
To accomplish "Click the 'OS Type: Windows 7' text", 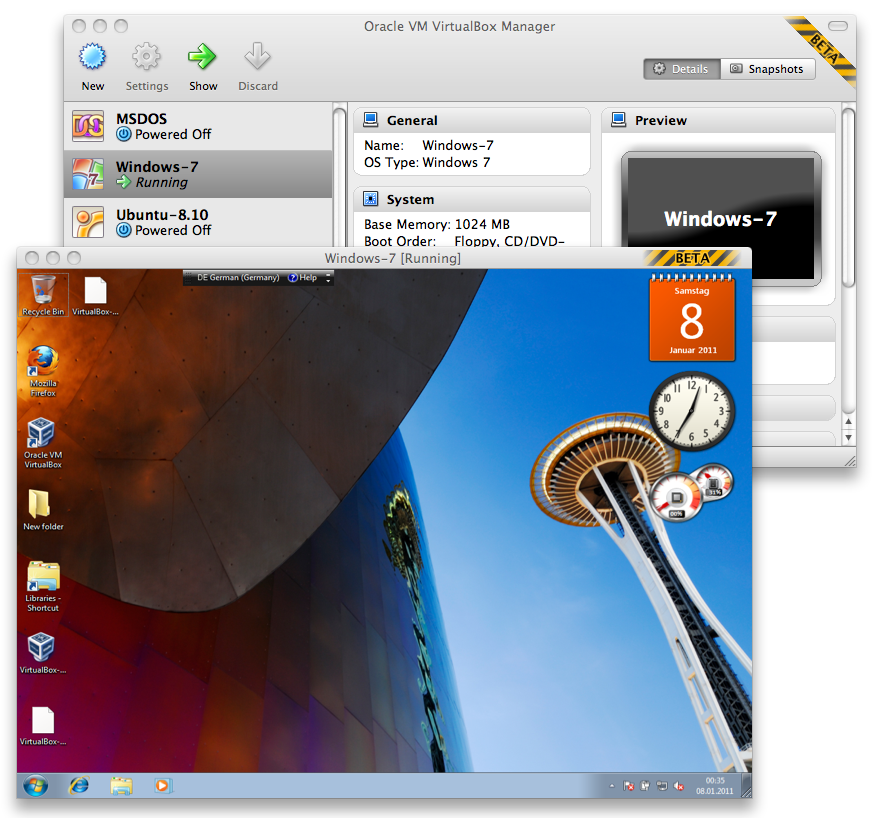I will [427, 162].
